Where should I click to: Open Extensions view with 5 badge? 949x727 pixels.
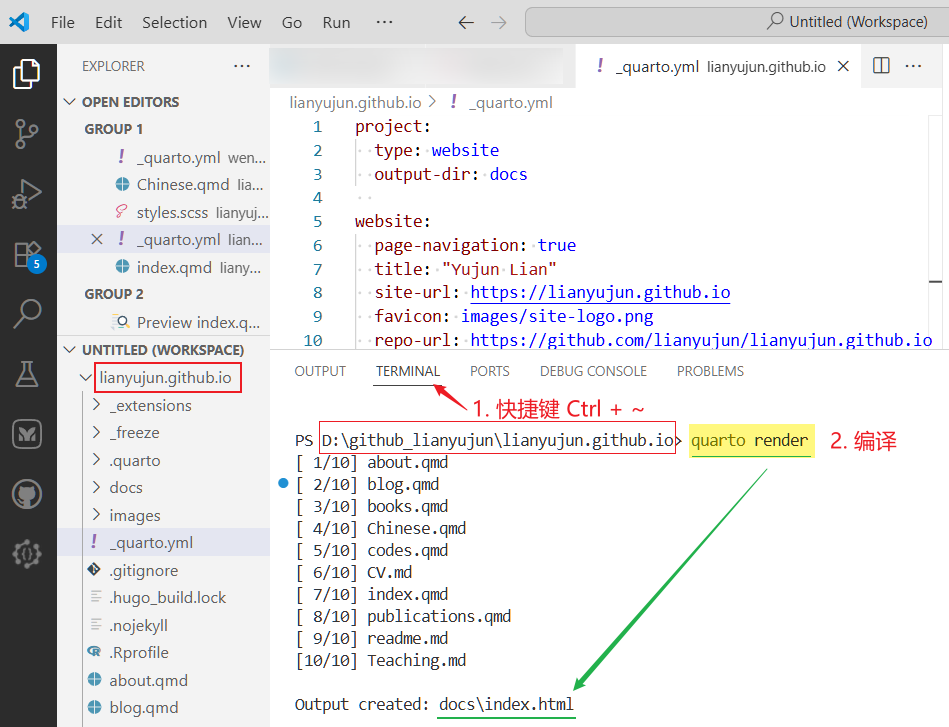[28, 255]
